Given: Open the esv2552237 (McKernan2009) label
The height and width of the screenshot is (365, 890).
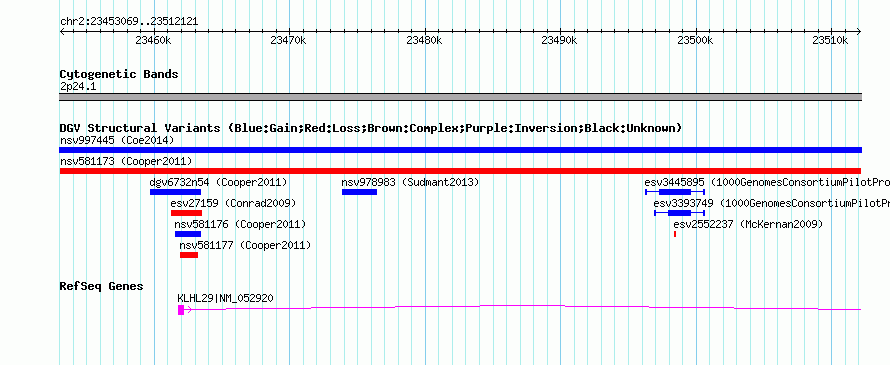Looking at the screenshot, I should click(748, 224).
